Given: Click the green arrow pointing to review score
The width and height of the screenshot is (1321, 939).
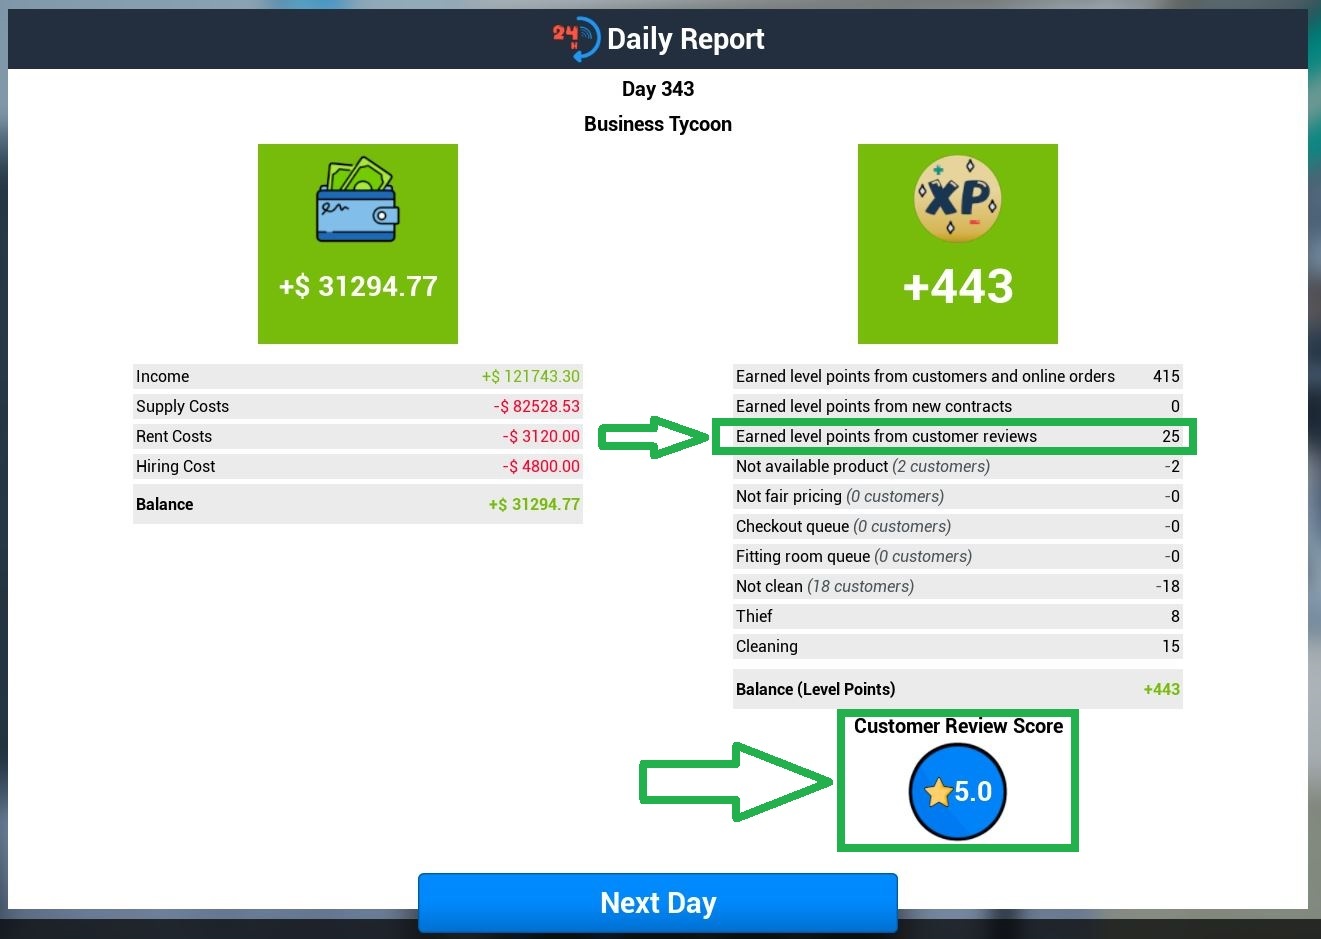Looking at the screenshot, I should (736, 782).
